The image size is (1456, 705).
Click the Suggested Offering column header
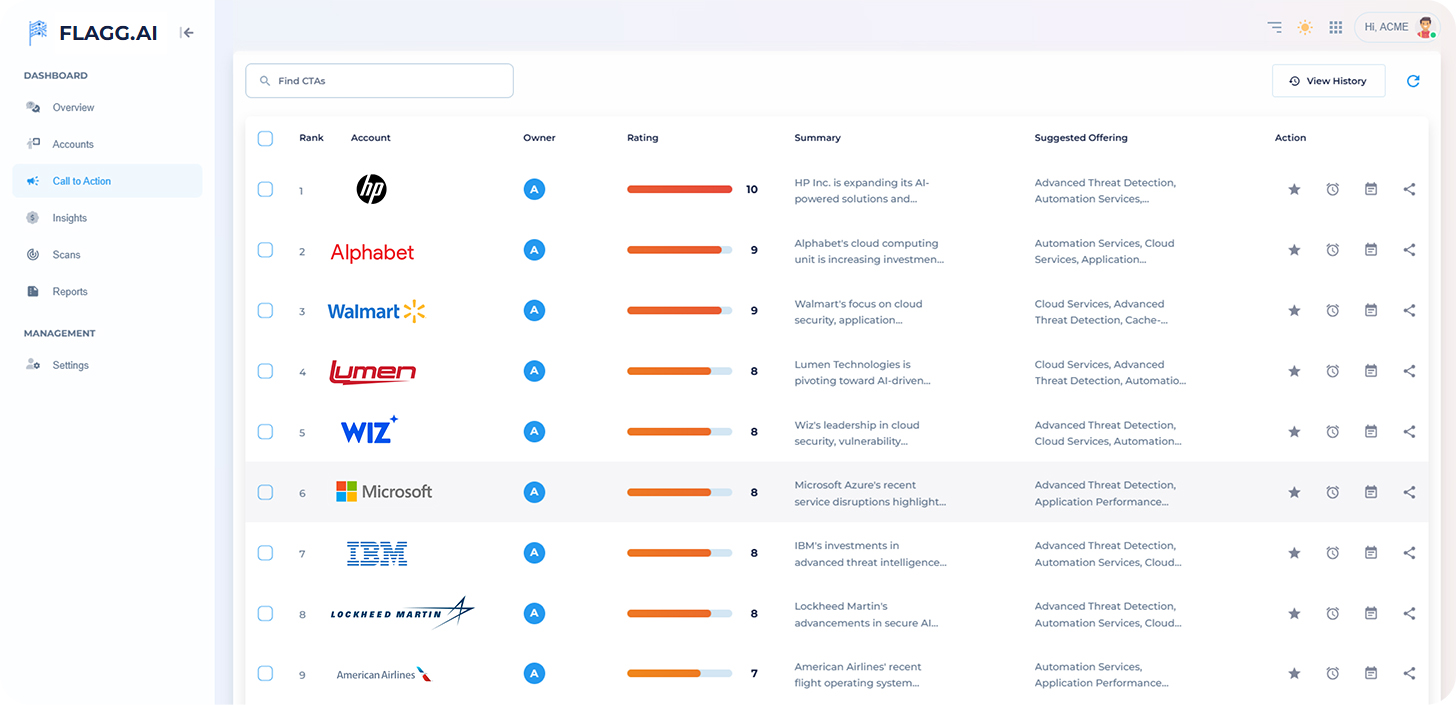click(1081, 138)
